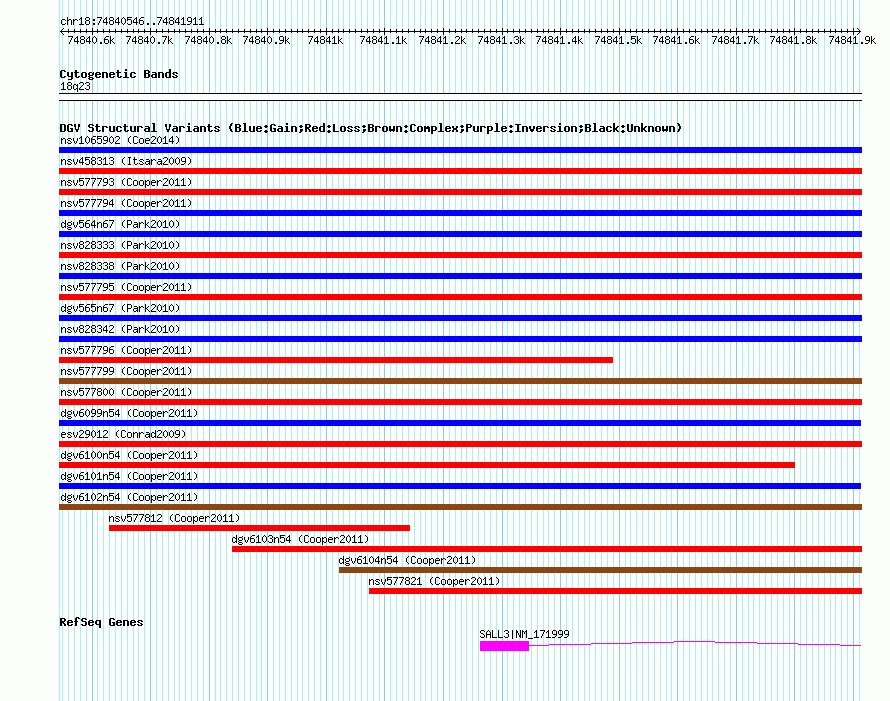Open the SALL3|NM_171999 gene label
This screenshot has height=701, width=890.
[524, 634]
